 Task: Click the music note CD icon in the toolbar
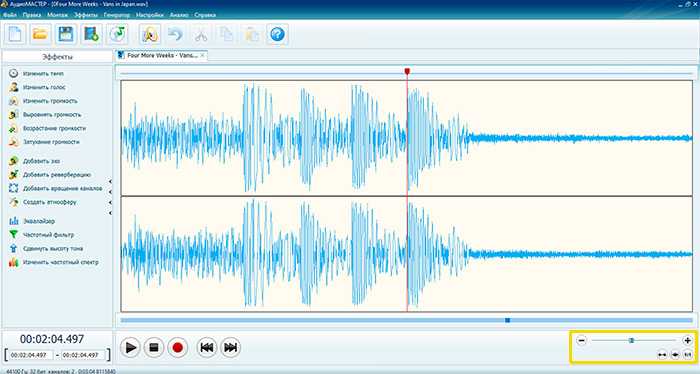click(x=117, y=34)
